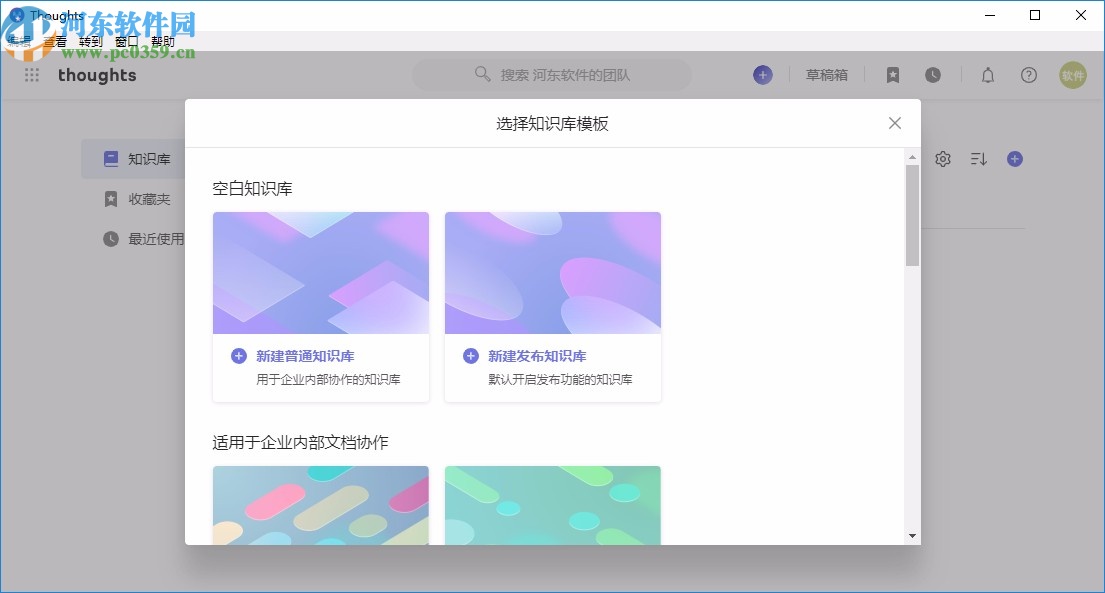The image size is (1105, 593).
Task: Open 草稿箱 from the top bar
Action: (827, 75)
